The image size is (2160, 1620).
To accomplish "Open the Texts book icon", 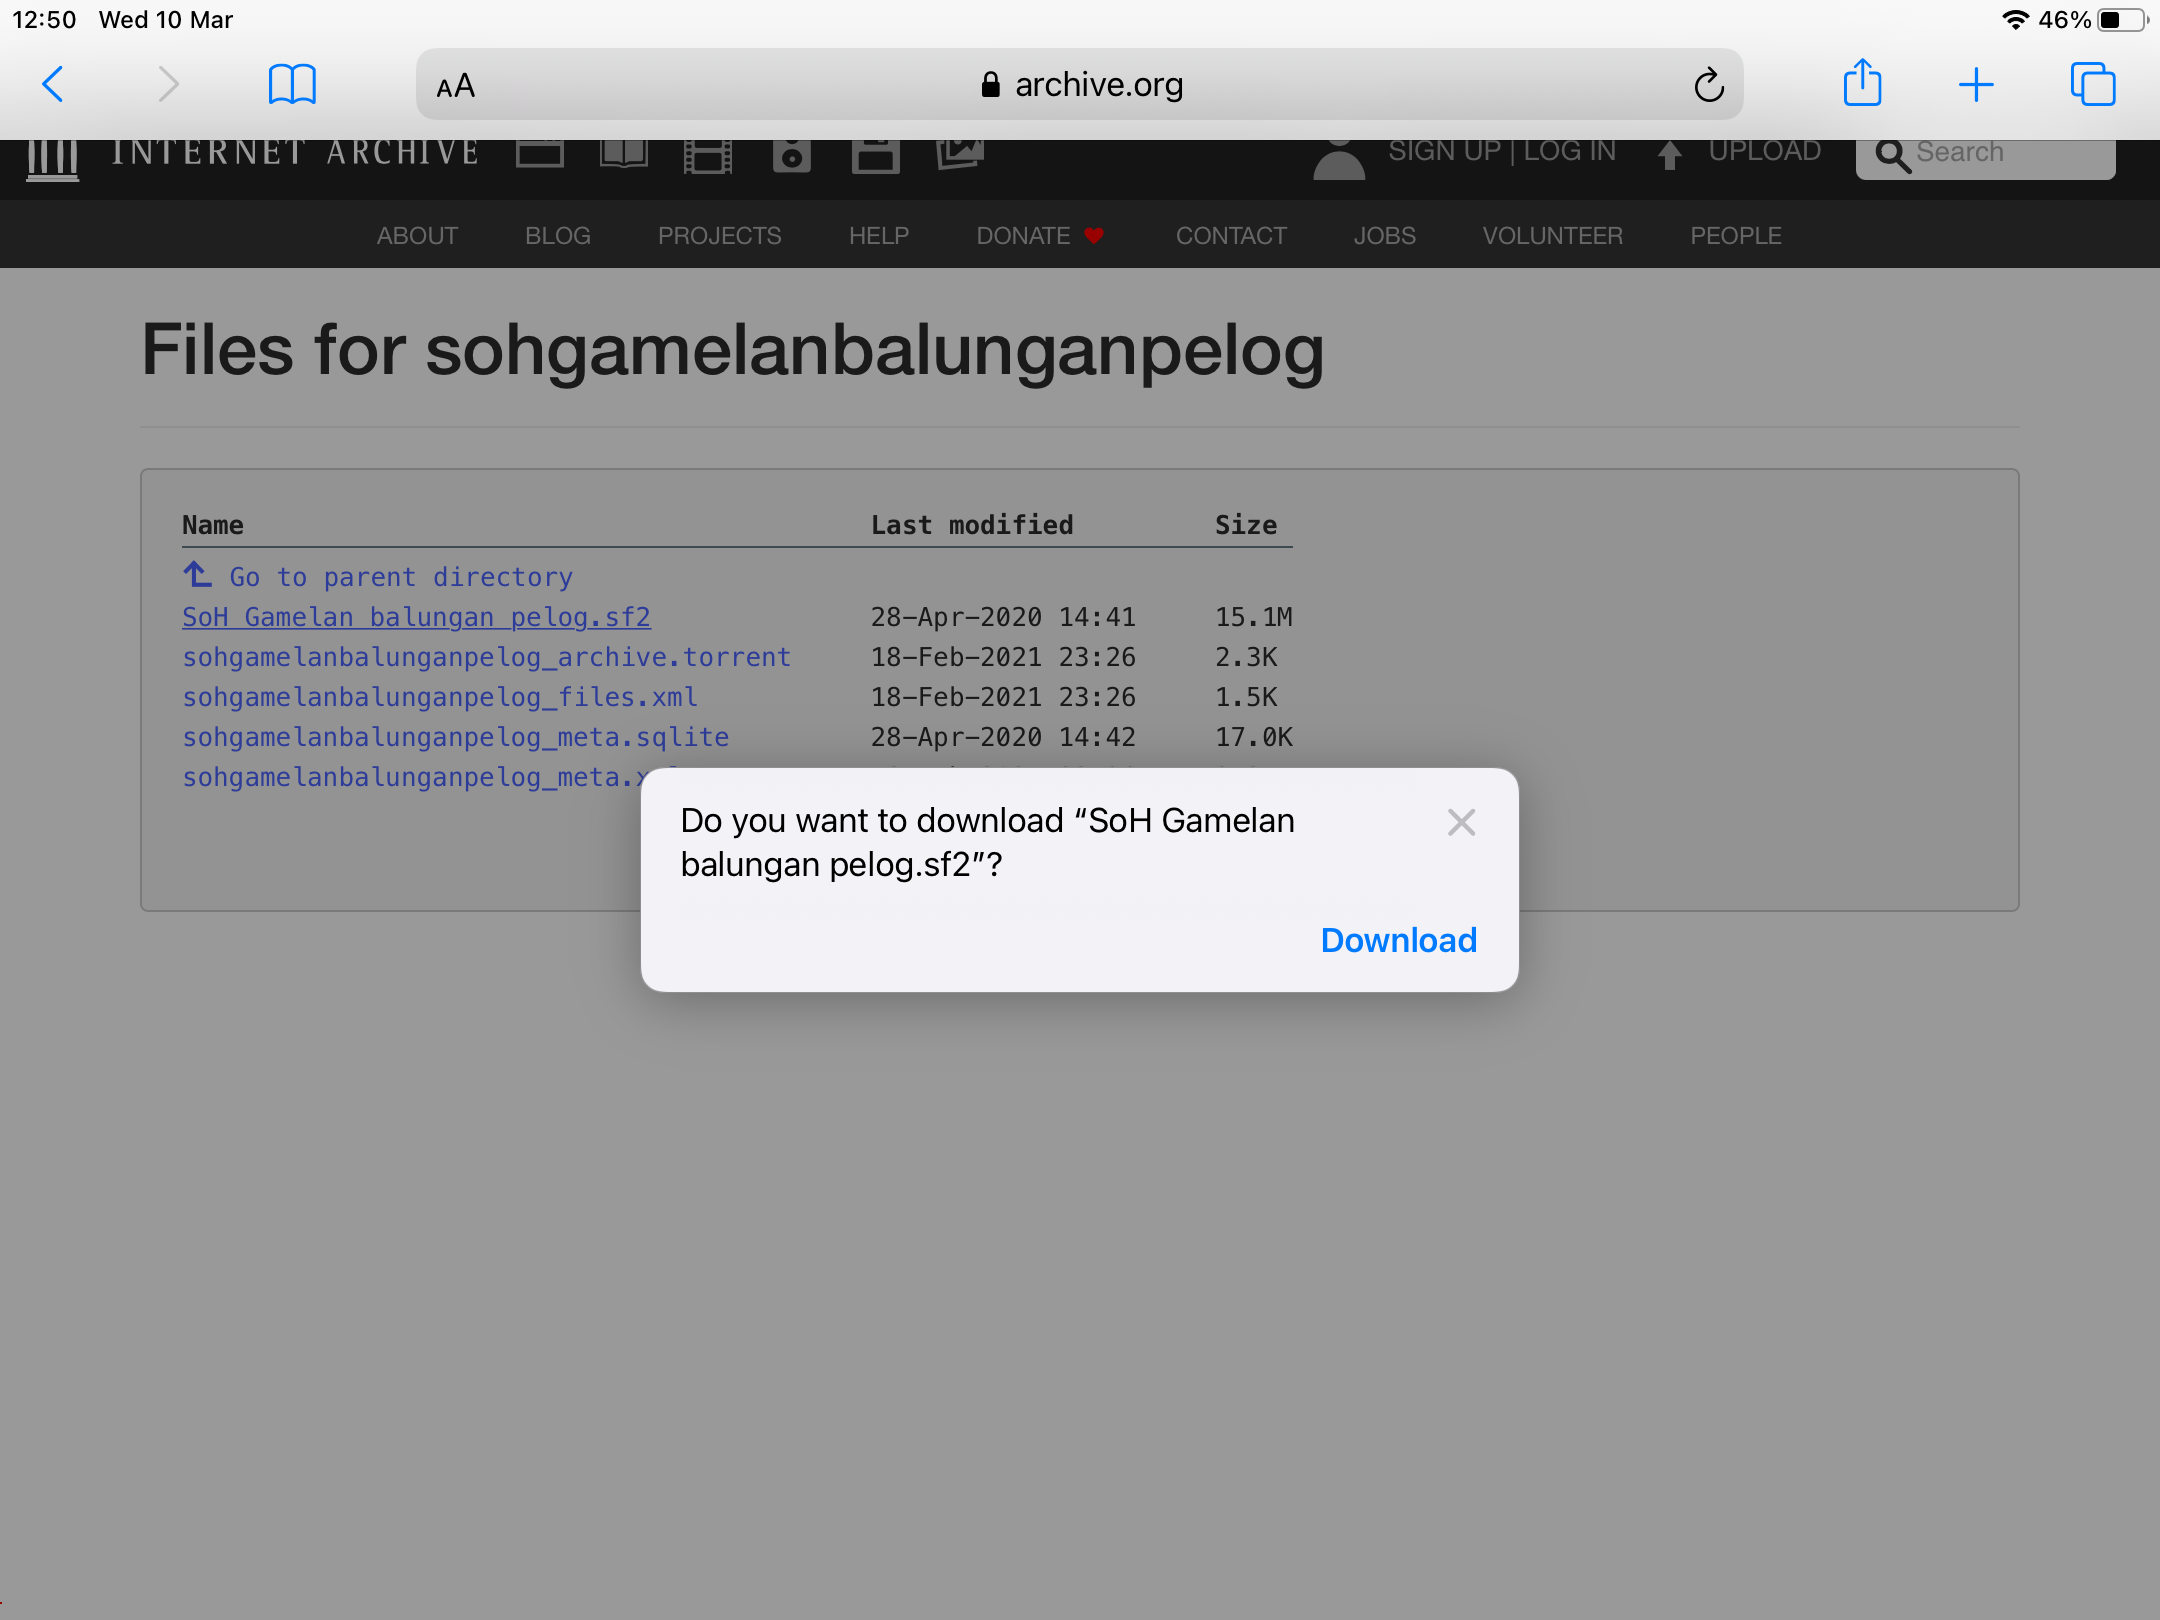I will 624,154.
